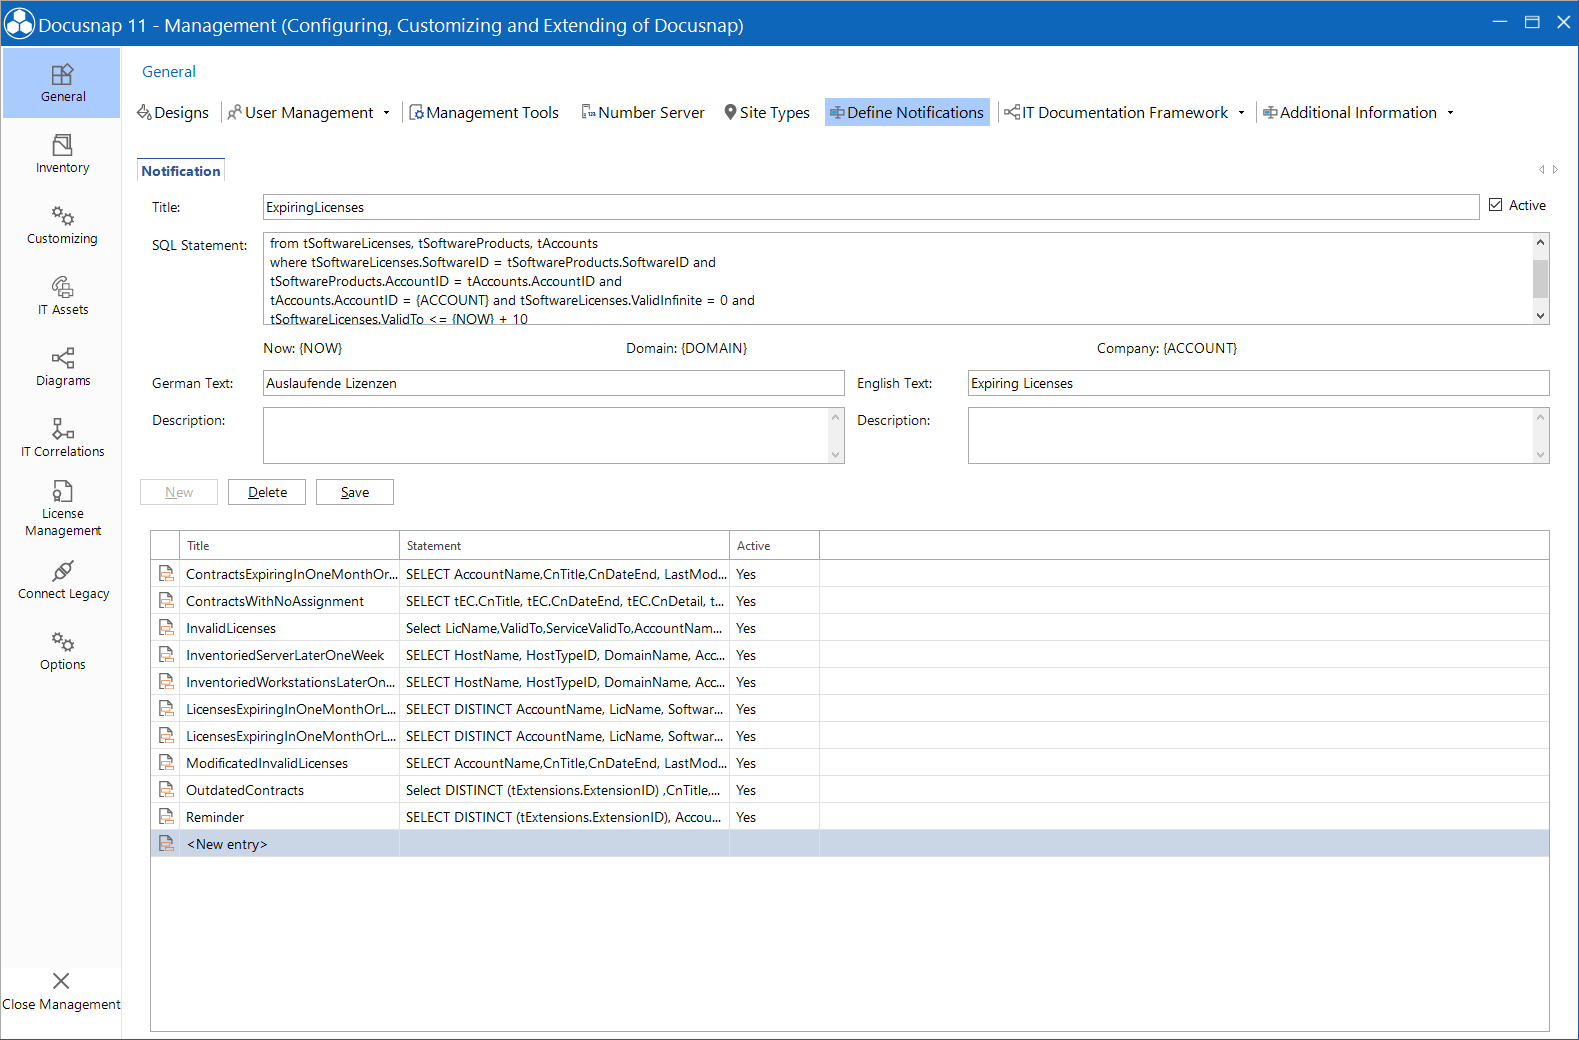Open Designs from the toolbar

click(173, 112)
